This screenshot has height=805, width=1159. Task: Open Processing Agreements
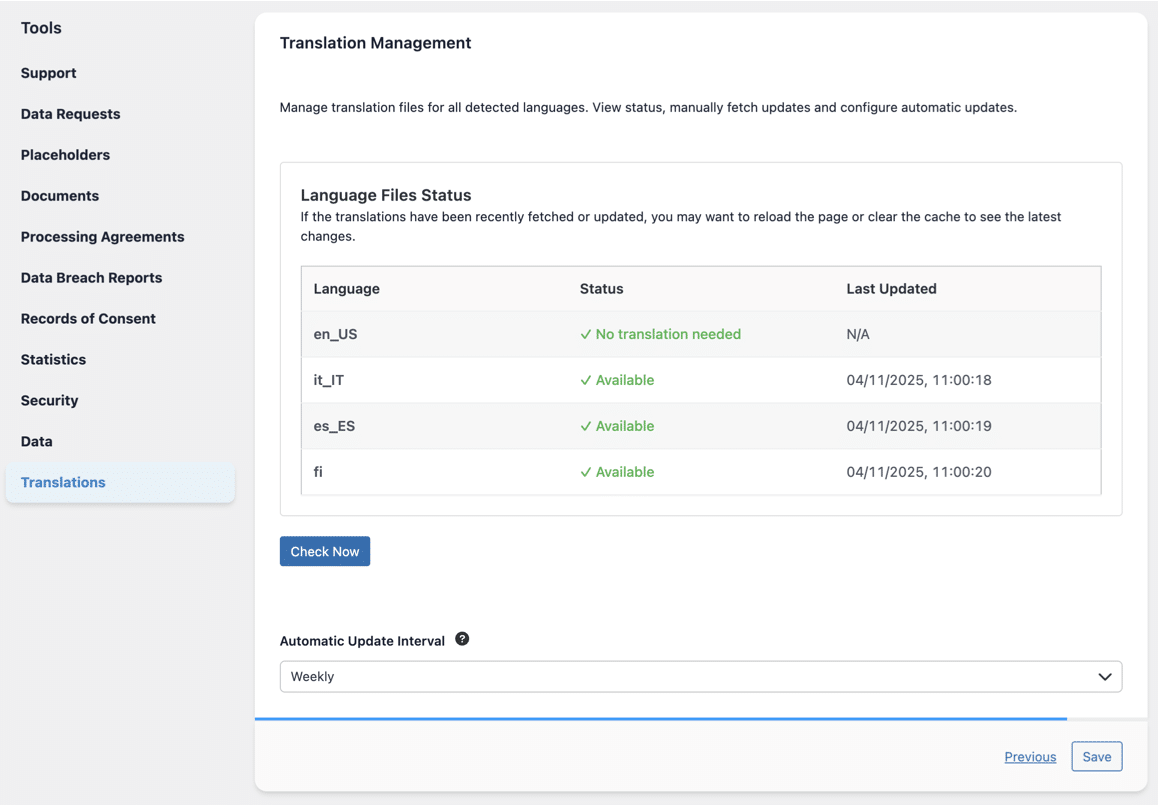103,237
